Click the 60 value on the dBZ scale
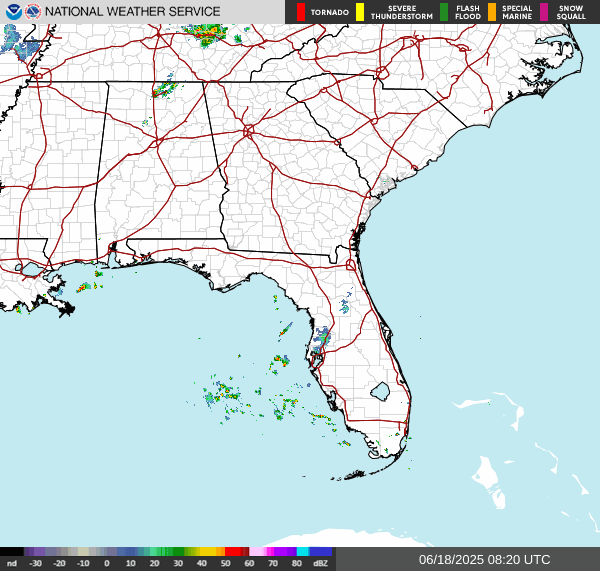Screen dimensions: 600x571 249,563
